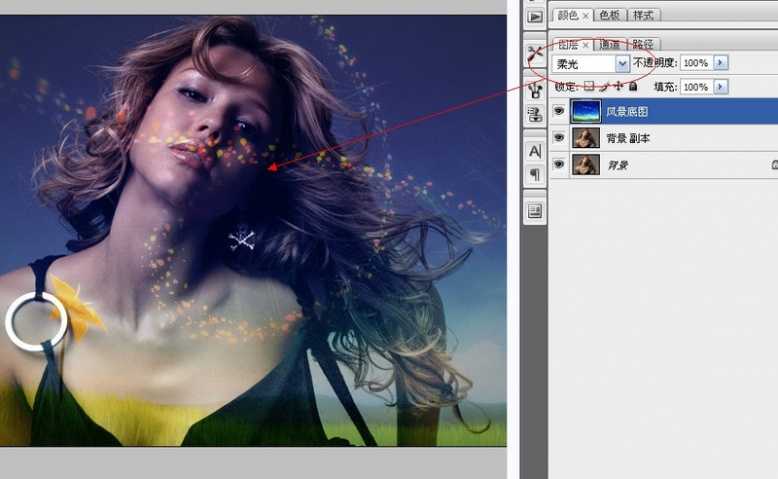Select the 风景底图 layer name

(x=627, y=112)
